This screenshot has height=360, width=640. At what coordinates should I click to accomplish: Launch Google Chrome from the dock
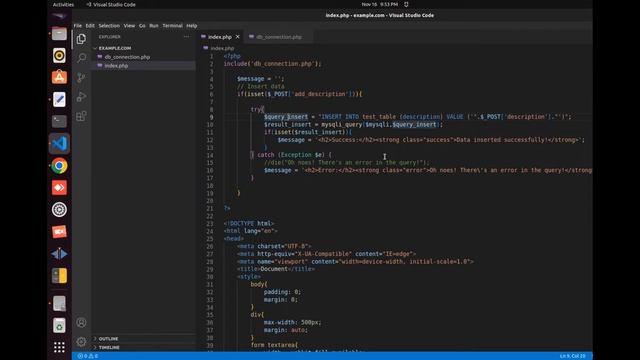tap(59, 166)
